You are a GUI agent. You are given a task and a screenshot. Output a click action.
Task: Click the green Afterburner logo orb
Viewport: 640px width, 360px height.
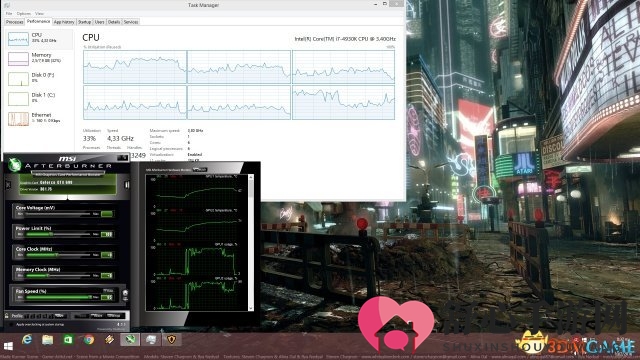[15, 165]
